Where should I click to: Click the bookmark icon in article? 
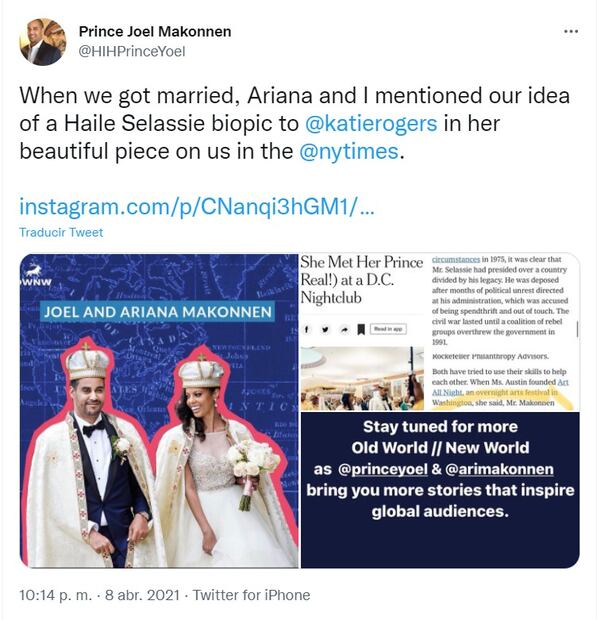click(361, 329)
